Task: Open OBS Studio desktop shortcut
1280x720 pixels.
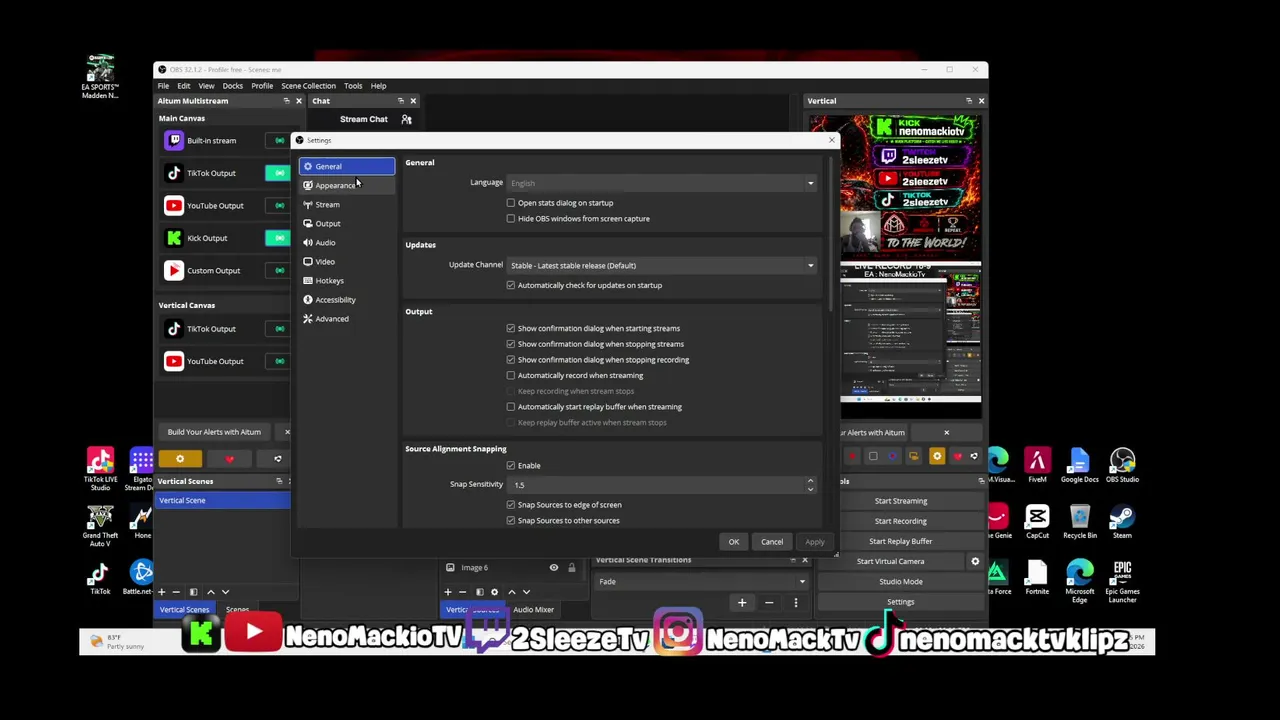Action: click(x=1122, y=466)
